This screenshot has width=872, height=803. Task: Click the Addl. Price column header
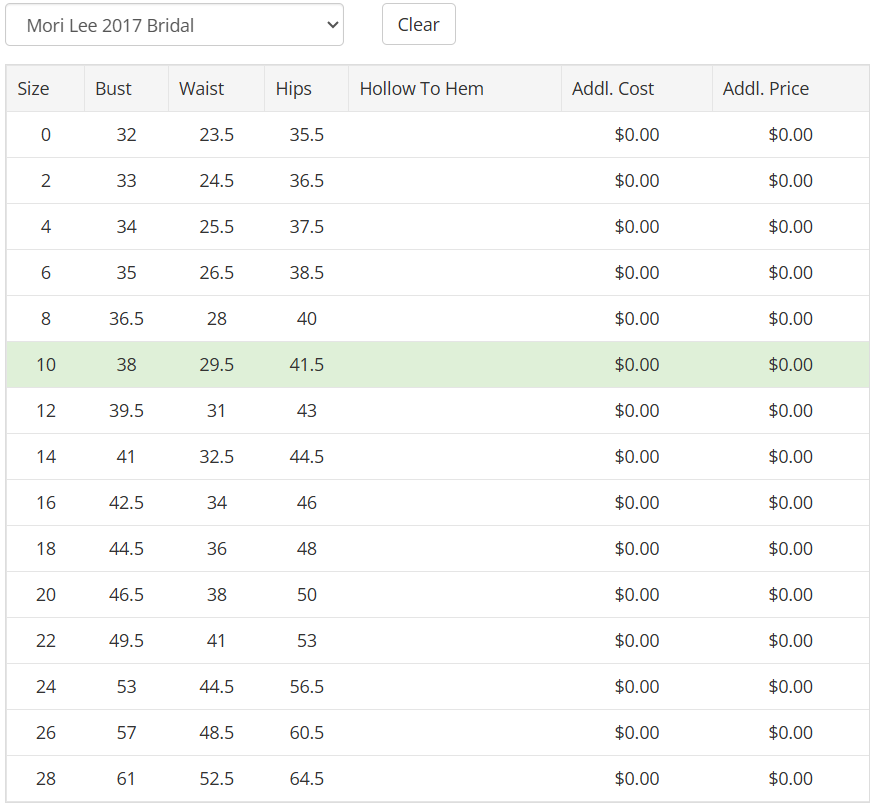790,89
